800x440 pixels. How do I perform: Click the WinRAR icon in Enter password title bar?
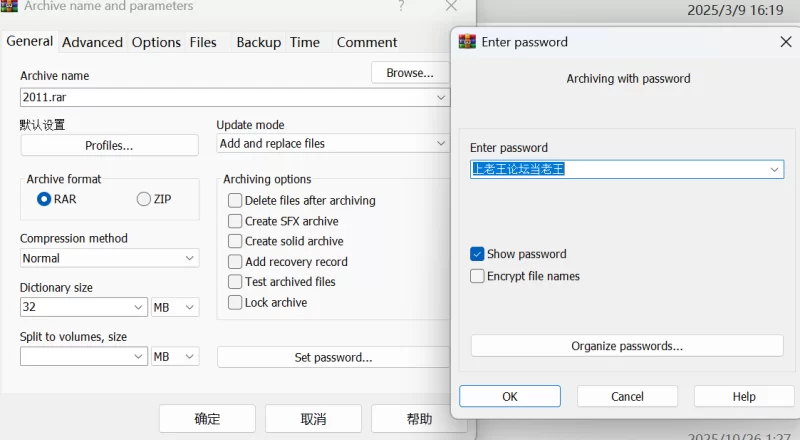tap(467, 42)
